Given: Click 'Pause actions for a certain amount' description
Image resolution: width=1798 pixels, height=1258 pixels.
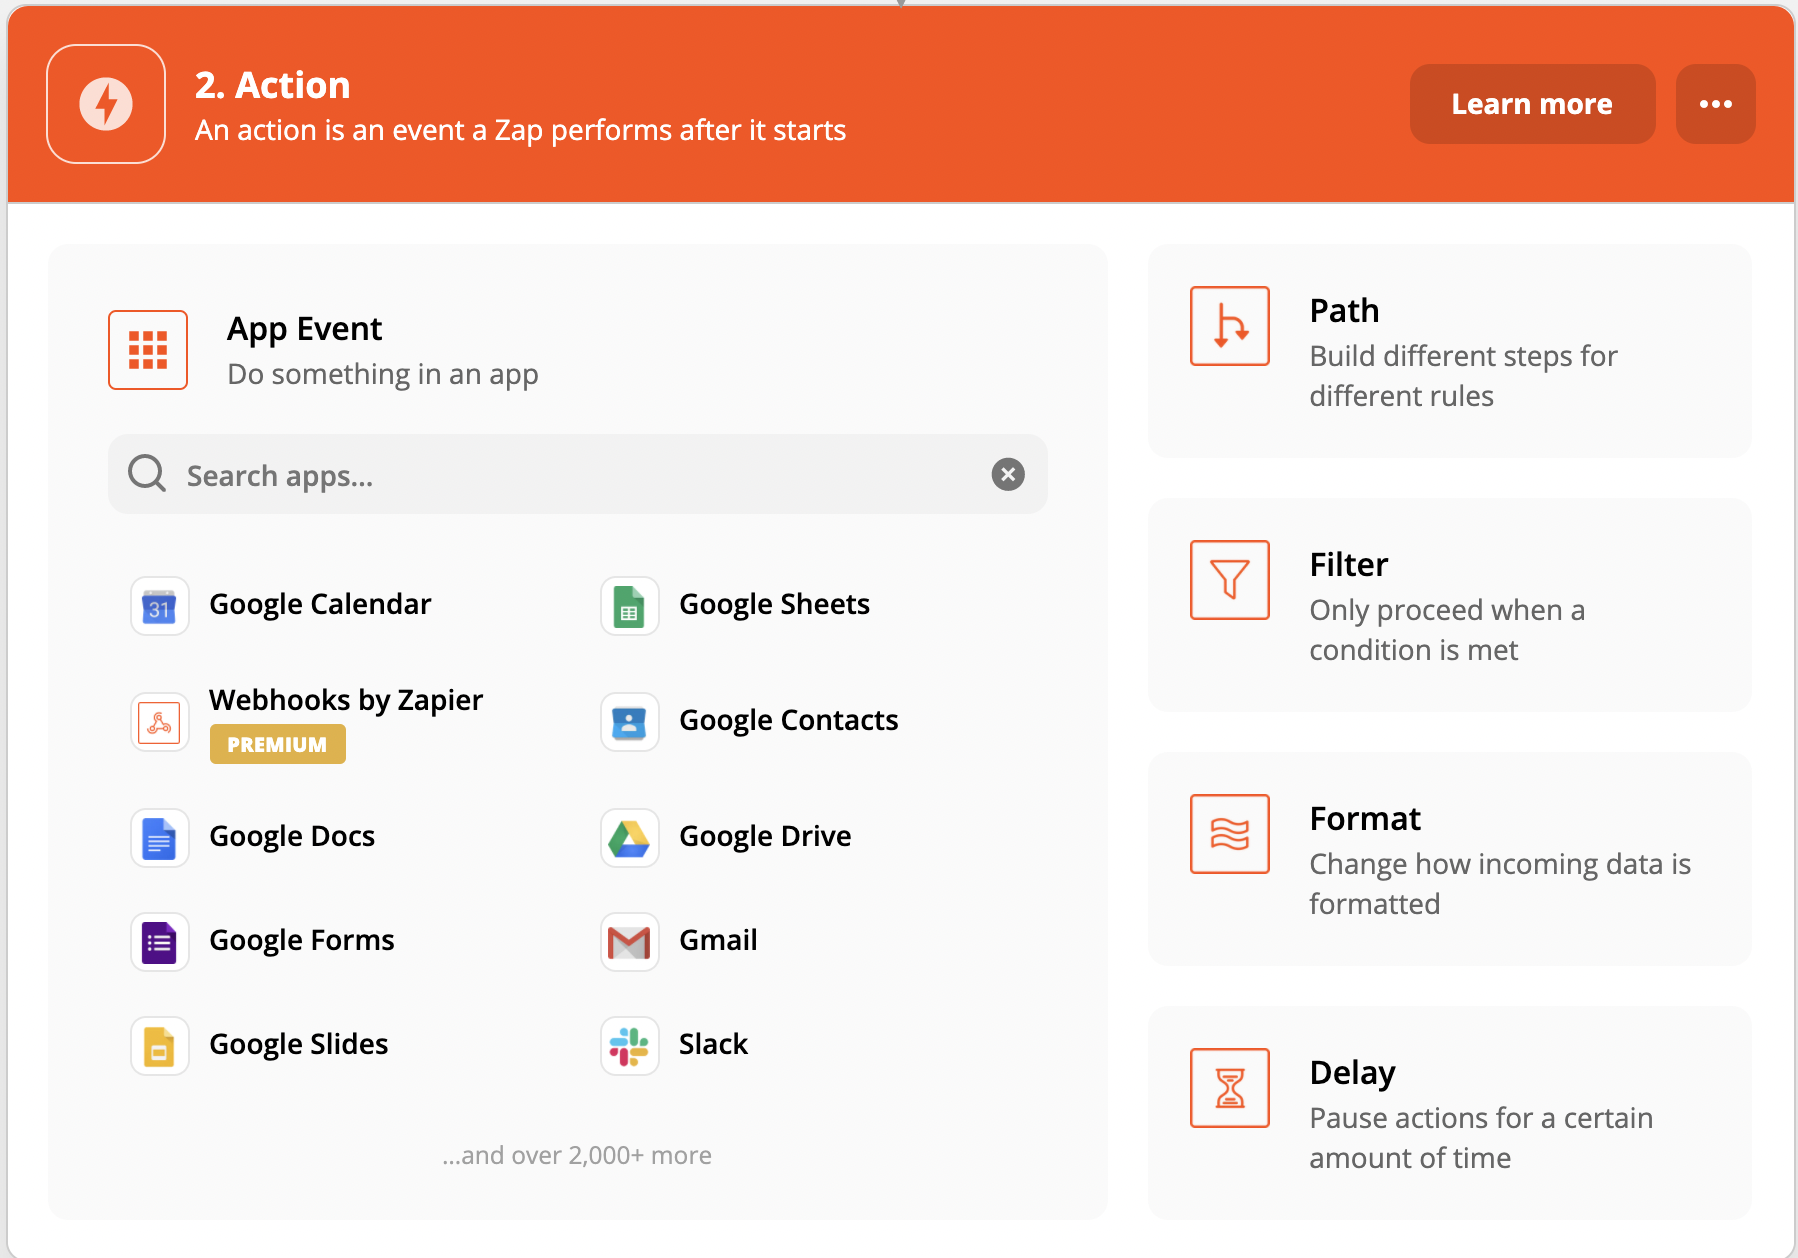Looking at the screenshot, I should 1481,1138.
